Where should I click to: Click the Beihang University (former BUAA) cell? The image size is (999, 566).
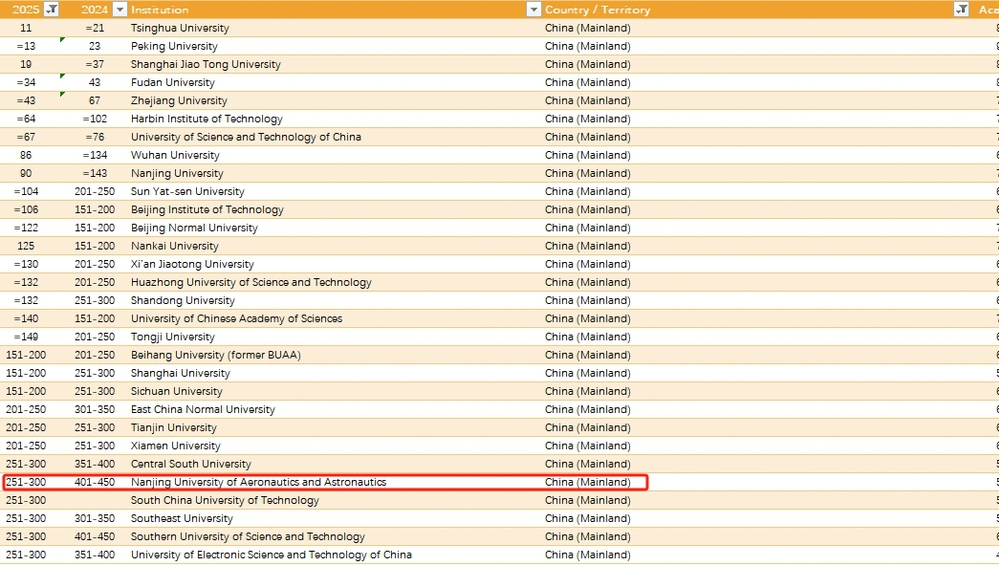[216, 355]
